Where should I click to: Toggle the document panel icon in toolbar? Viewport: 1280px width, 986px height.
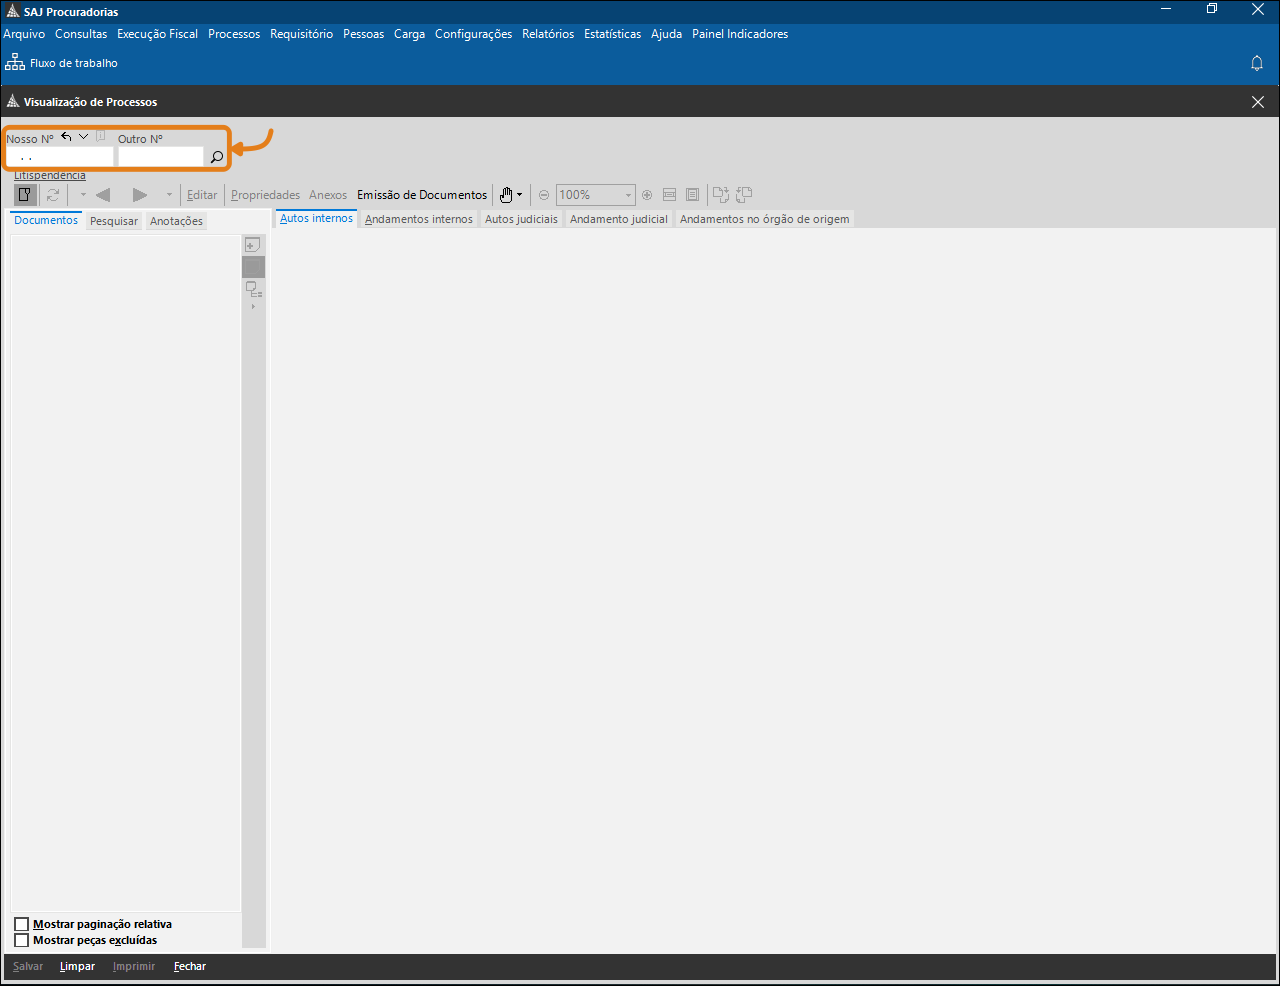click(x=25, y=195)
